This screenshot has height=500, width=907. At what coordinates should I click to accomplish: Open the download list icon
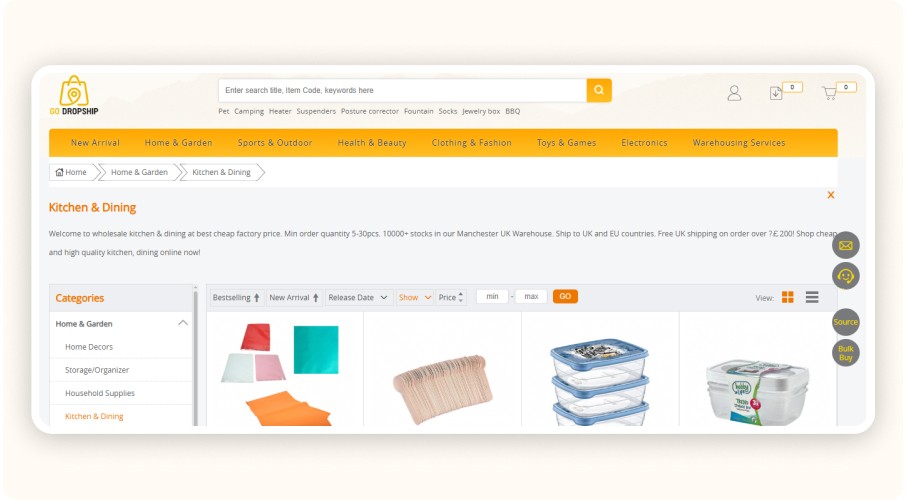tap(776, 93)
